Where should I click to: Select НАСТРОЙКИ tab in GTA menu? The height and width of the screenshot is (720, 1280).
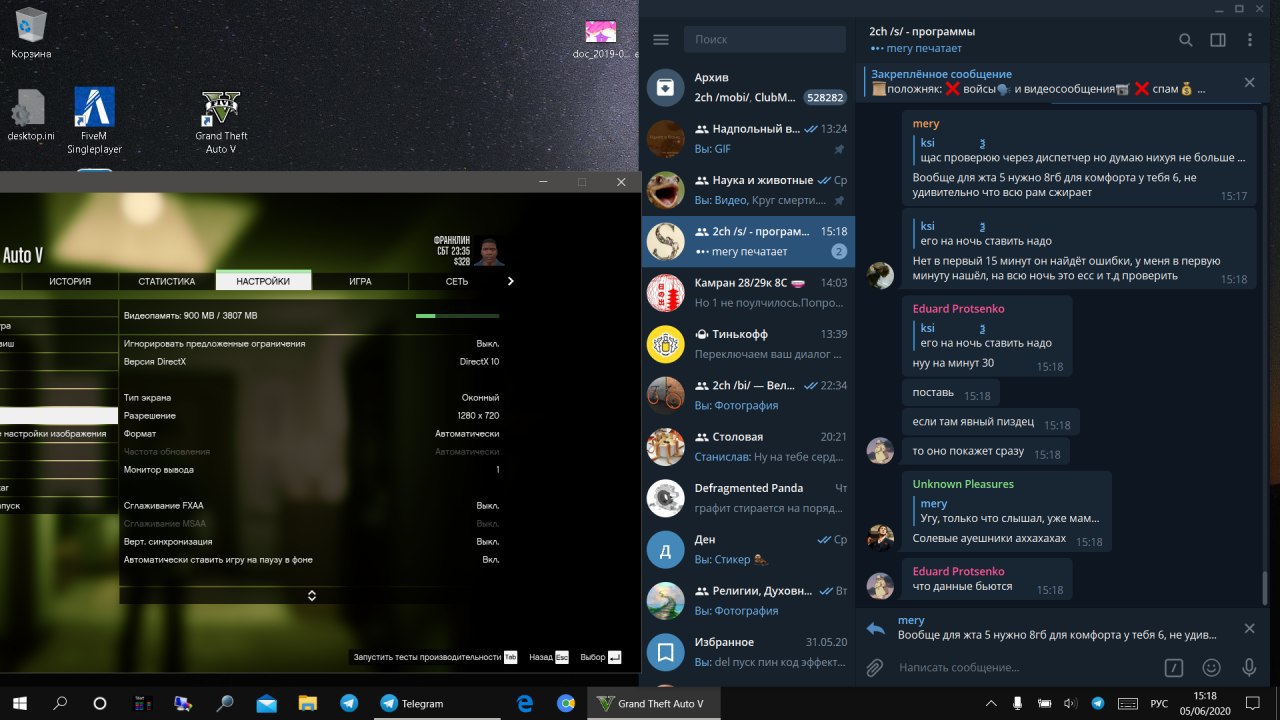point(263,281)
